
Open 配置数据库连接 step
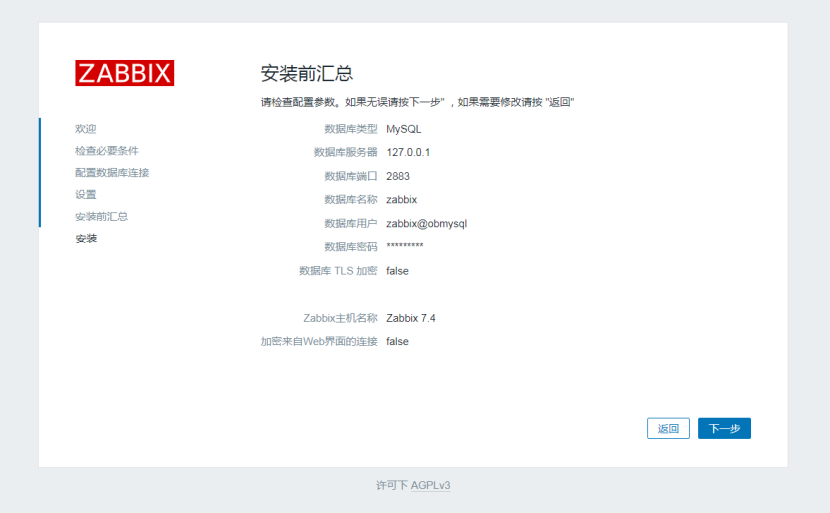(x=112, y=173)
